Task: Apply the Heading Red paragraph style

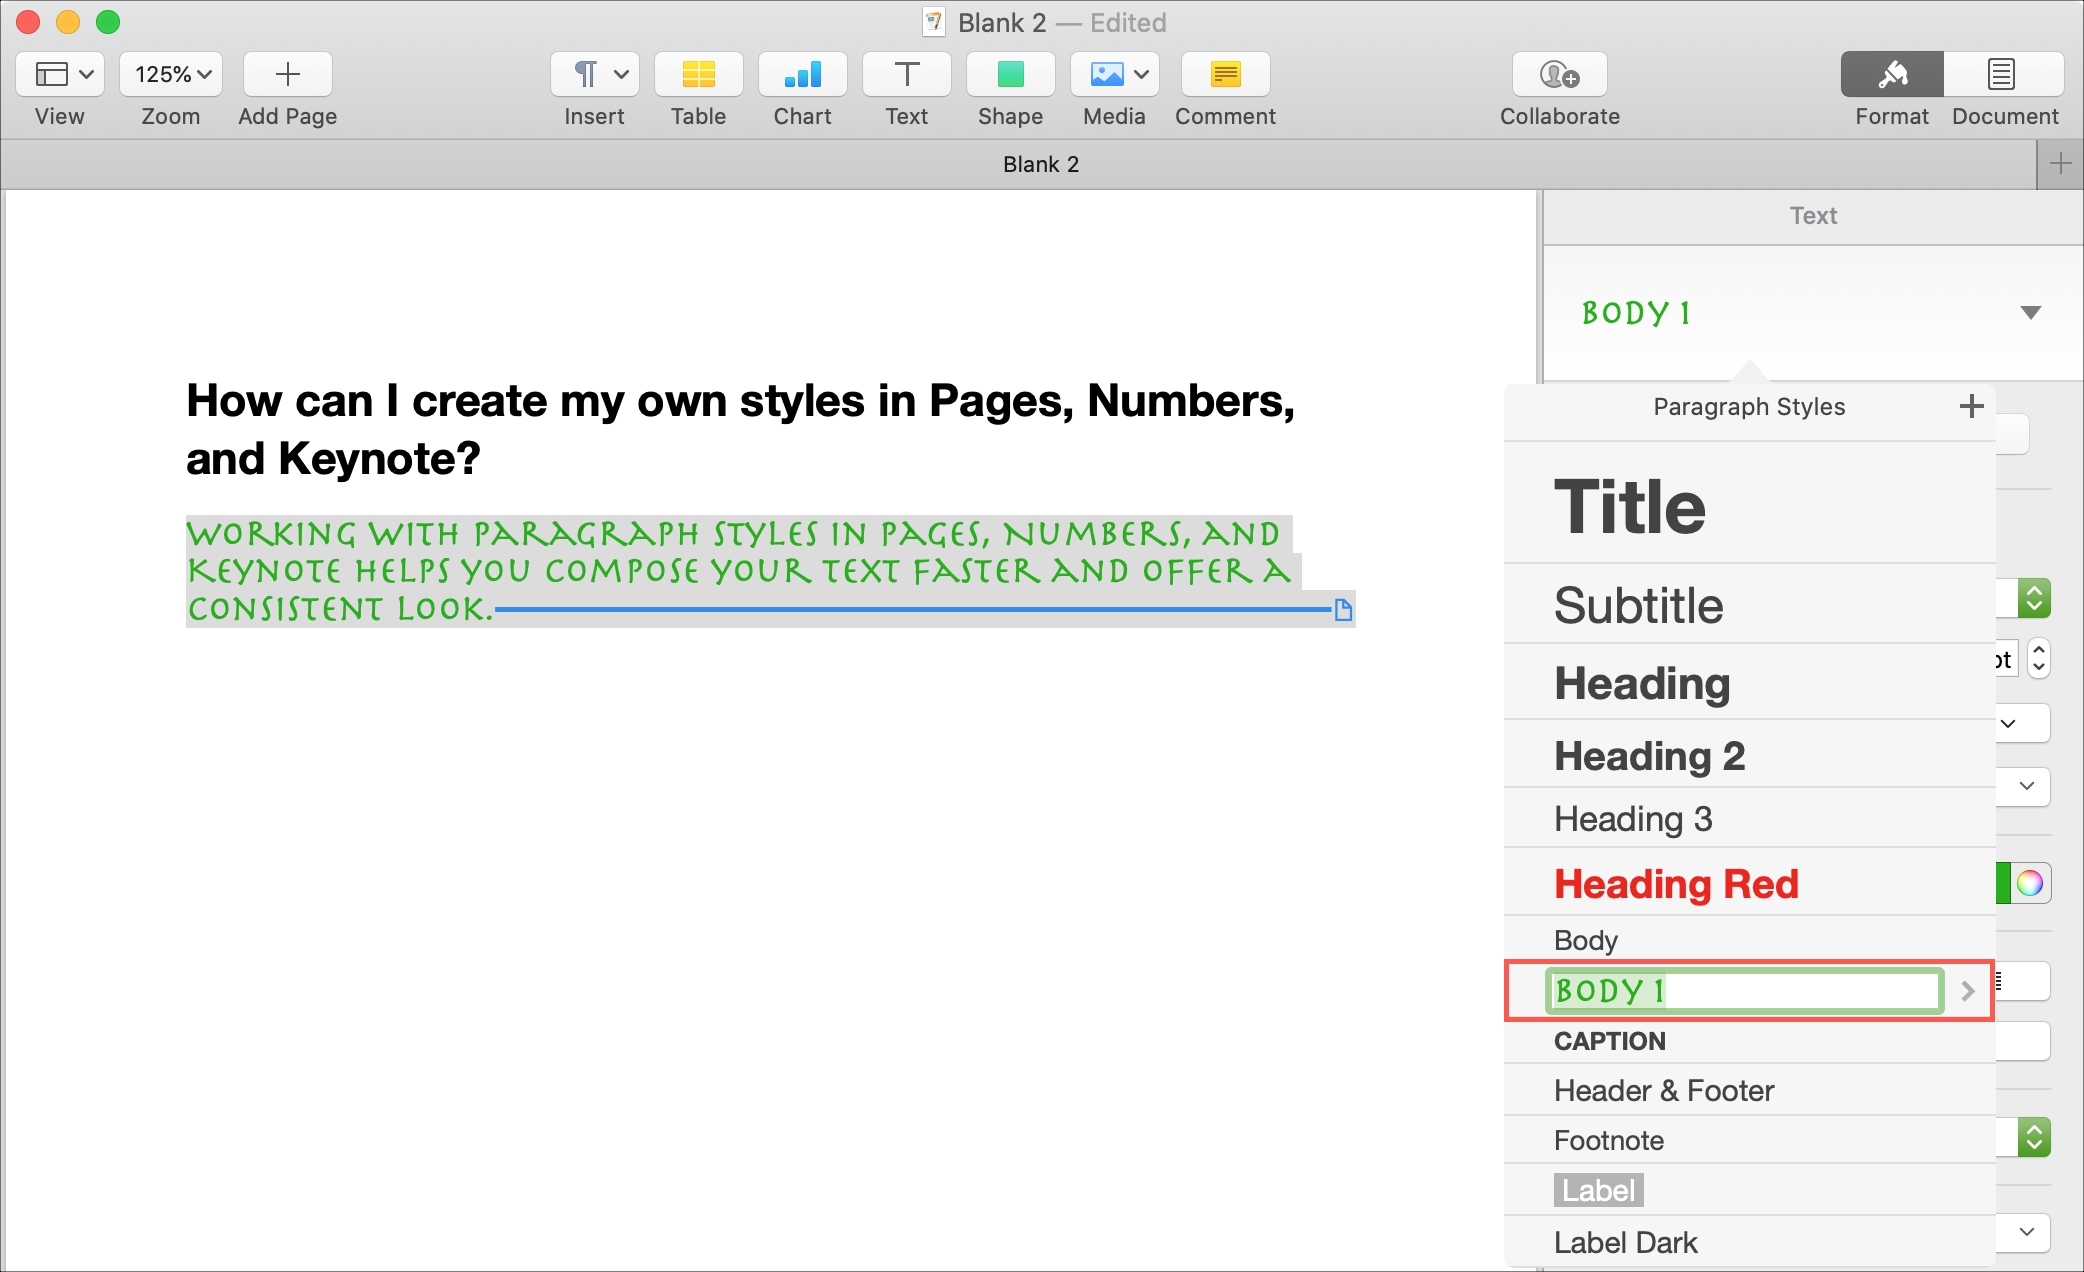Action: (1750, 883)
